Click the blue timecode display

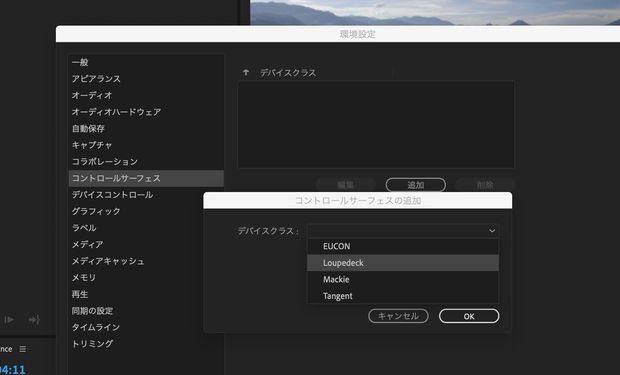[13, 370]
